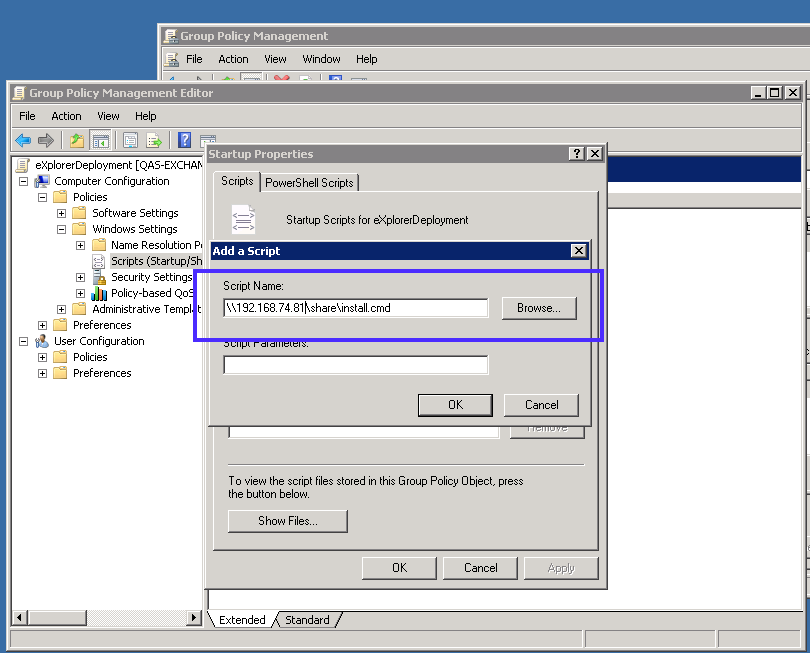Viewport: 810px width, 653px height.
Task: Expand the Administrative Templates node
Action: click(x=61, y=309)
